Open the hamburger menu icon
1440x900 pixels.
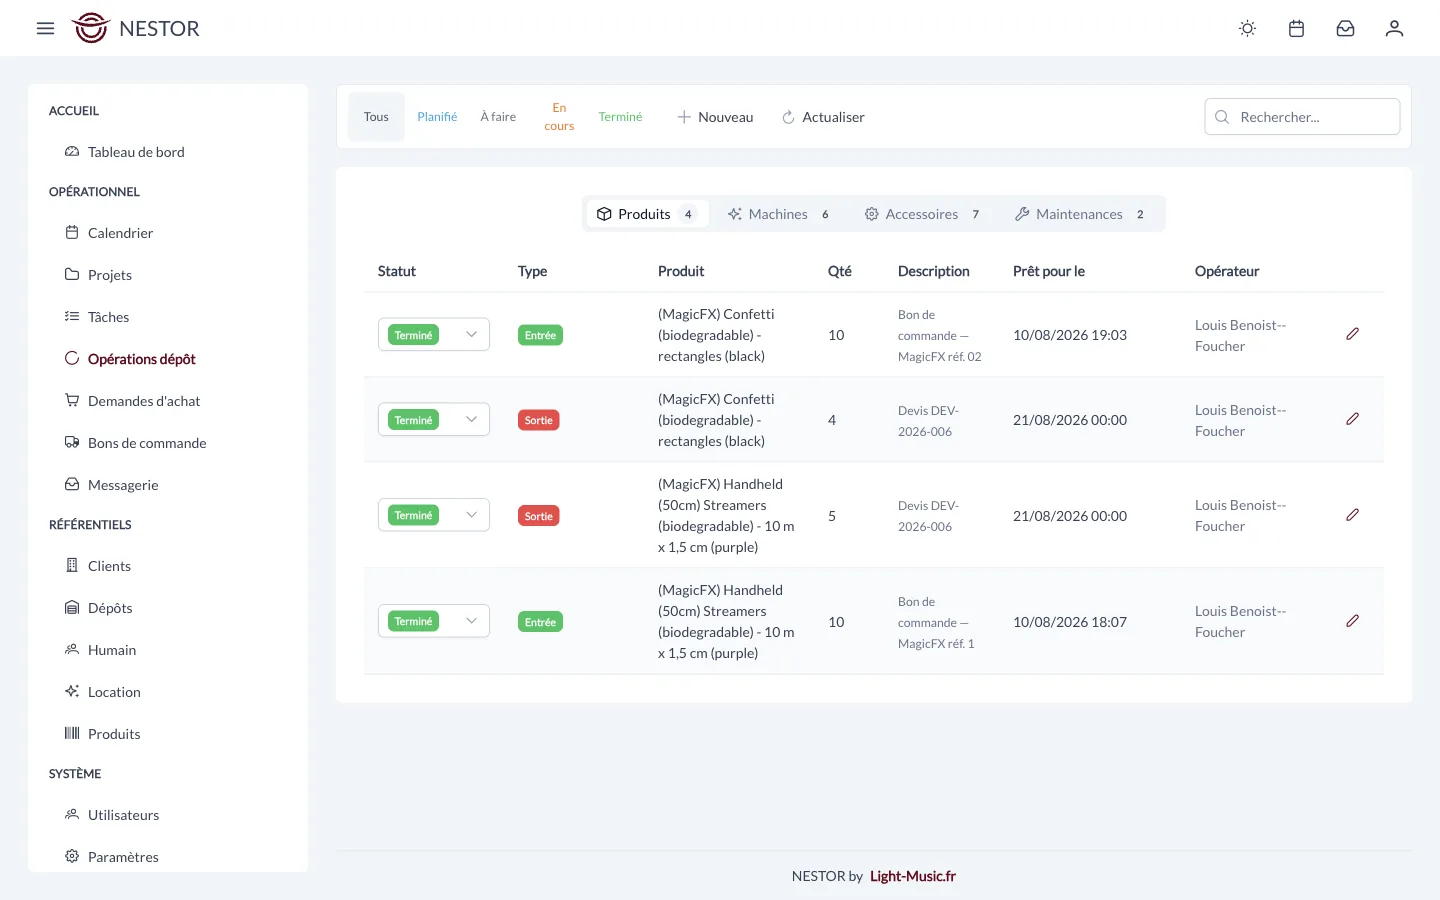45,28
